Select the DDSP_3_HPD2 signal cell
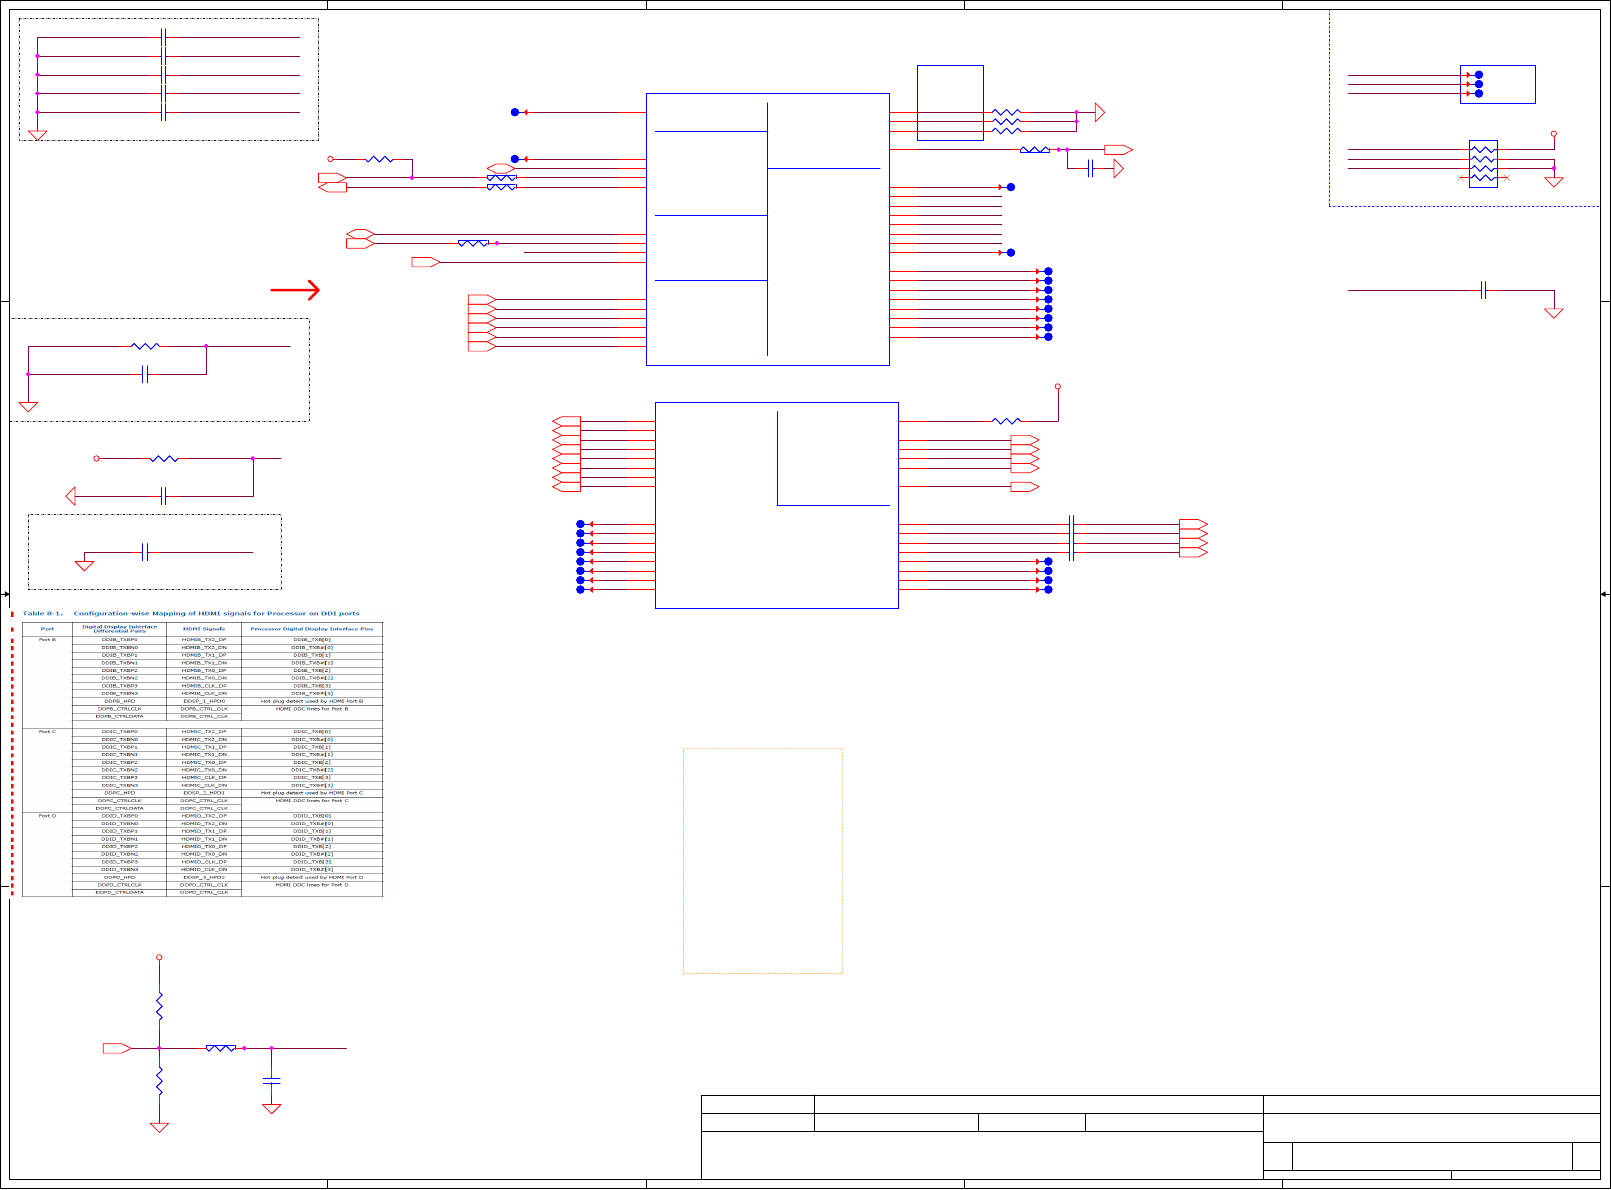Viewport: 1611px width, 1190px height. [204, 877]
